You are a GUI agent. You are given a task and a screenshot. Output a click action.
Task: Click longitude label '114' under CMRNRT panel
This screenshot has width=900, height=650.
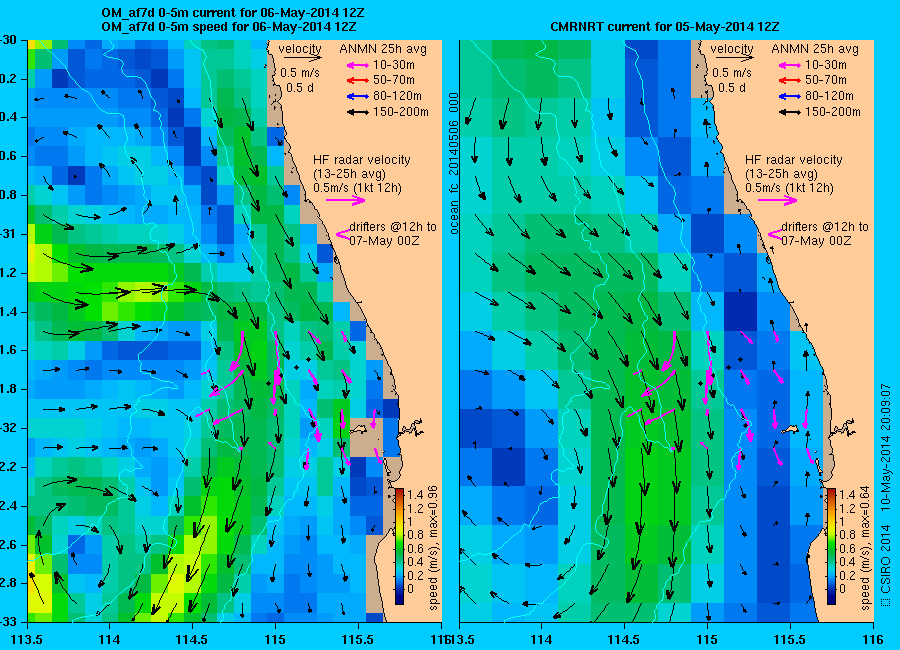541,640
